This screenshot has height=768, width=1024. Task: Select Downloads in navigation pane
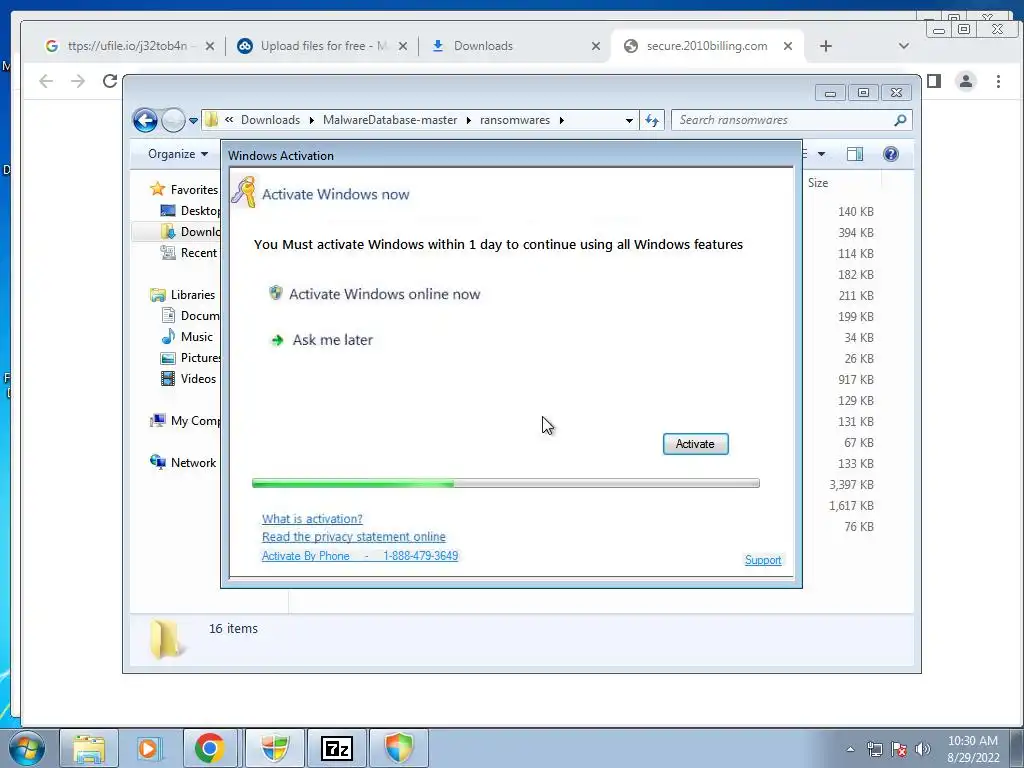[190, 231]
